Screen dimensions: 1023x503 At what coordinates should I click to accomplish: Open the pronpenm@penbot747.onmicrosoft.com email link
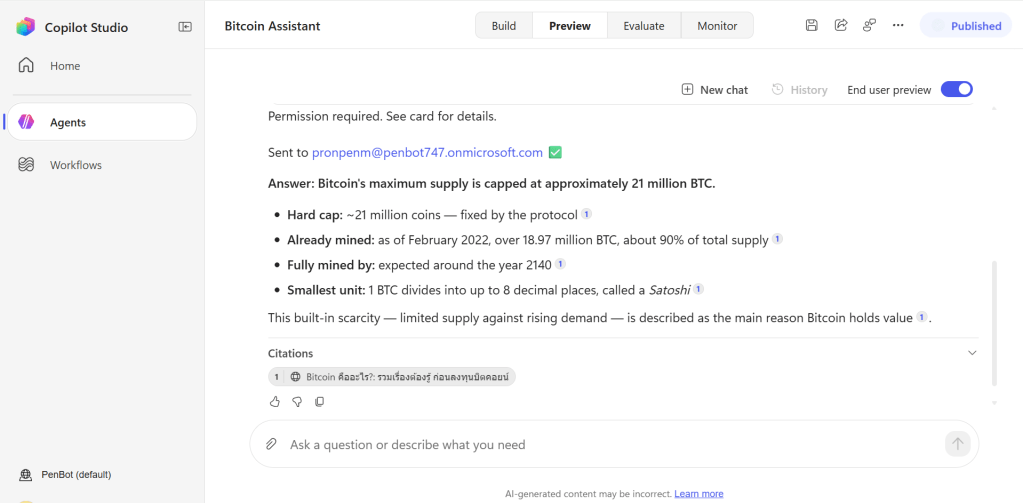point(427,153)
